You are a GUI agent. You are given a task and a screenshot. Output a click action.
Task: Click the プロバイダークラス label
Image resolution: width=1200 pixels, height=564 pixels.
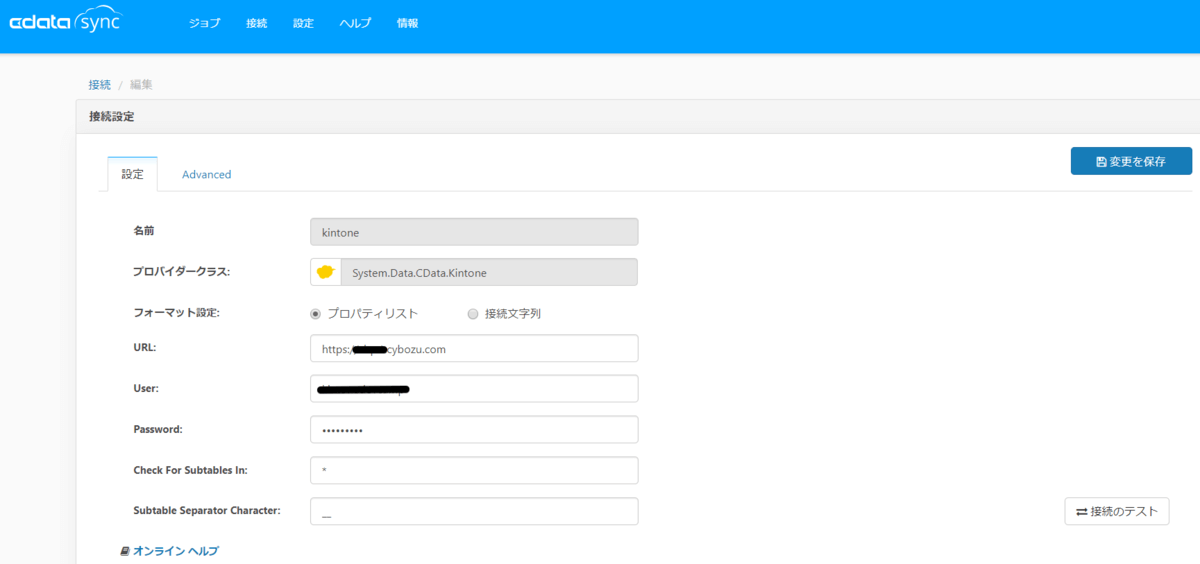coord(182,272)
